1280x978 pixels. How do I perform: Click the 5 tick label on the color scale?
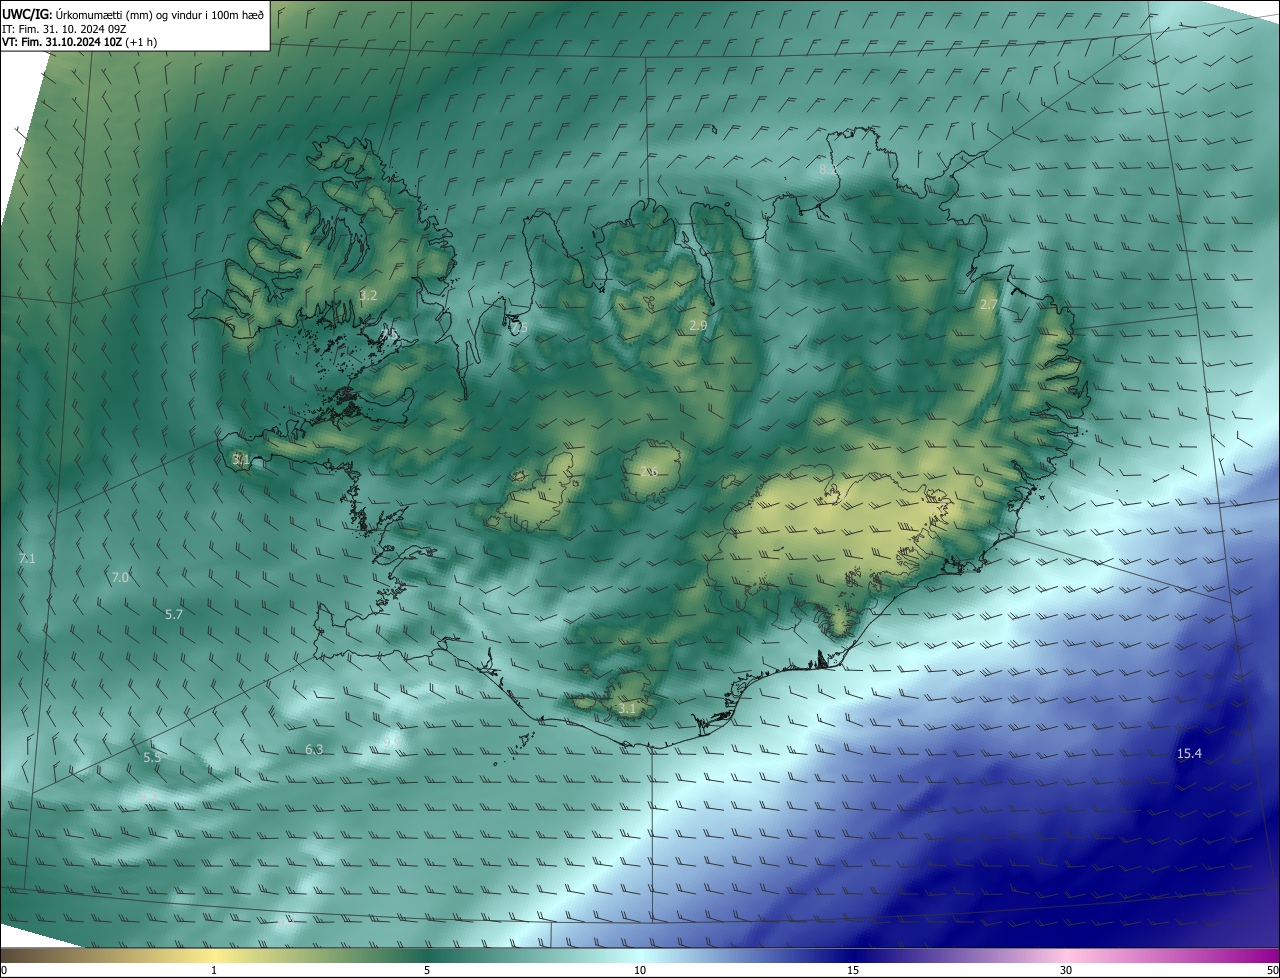click(427, 970)
